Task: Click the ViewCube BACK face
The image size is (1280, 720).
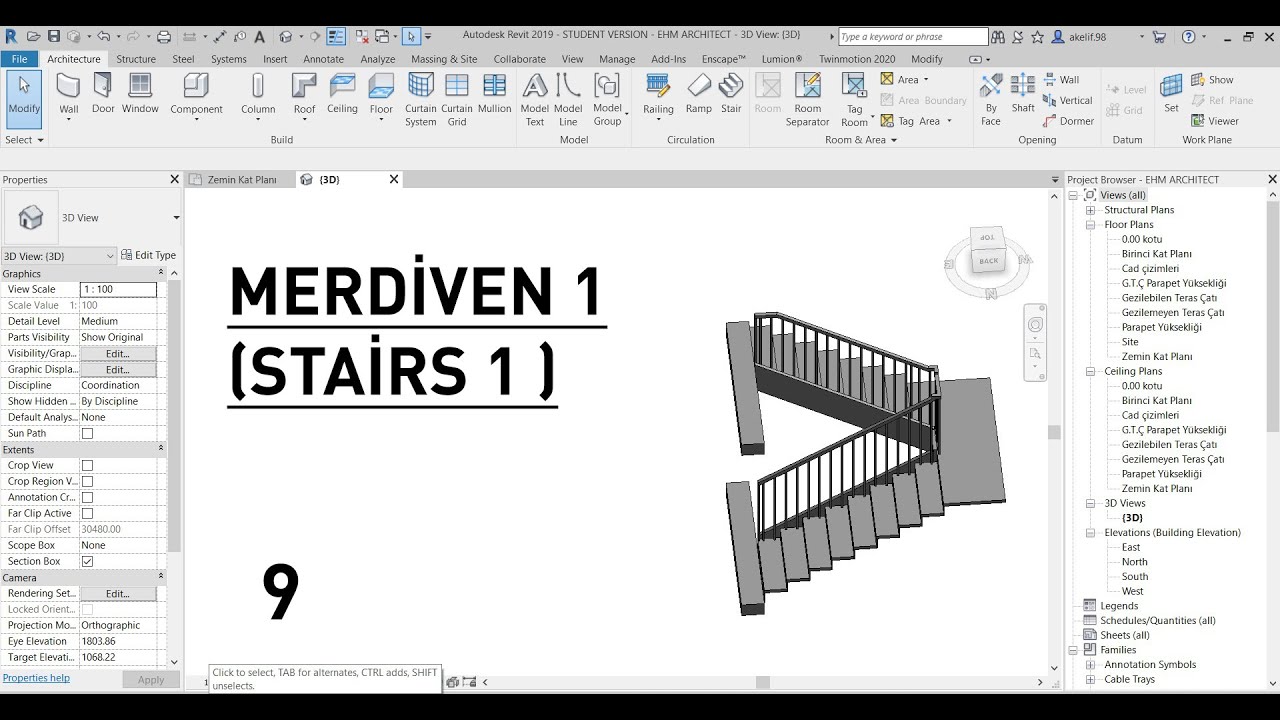Action: 988,261
